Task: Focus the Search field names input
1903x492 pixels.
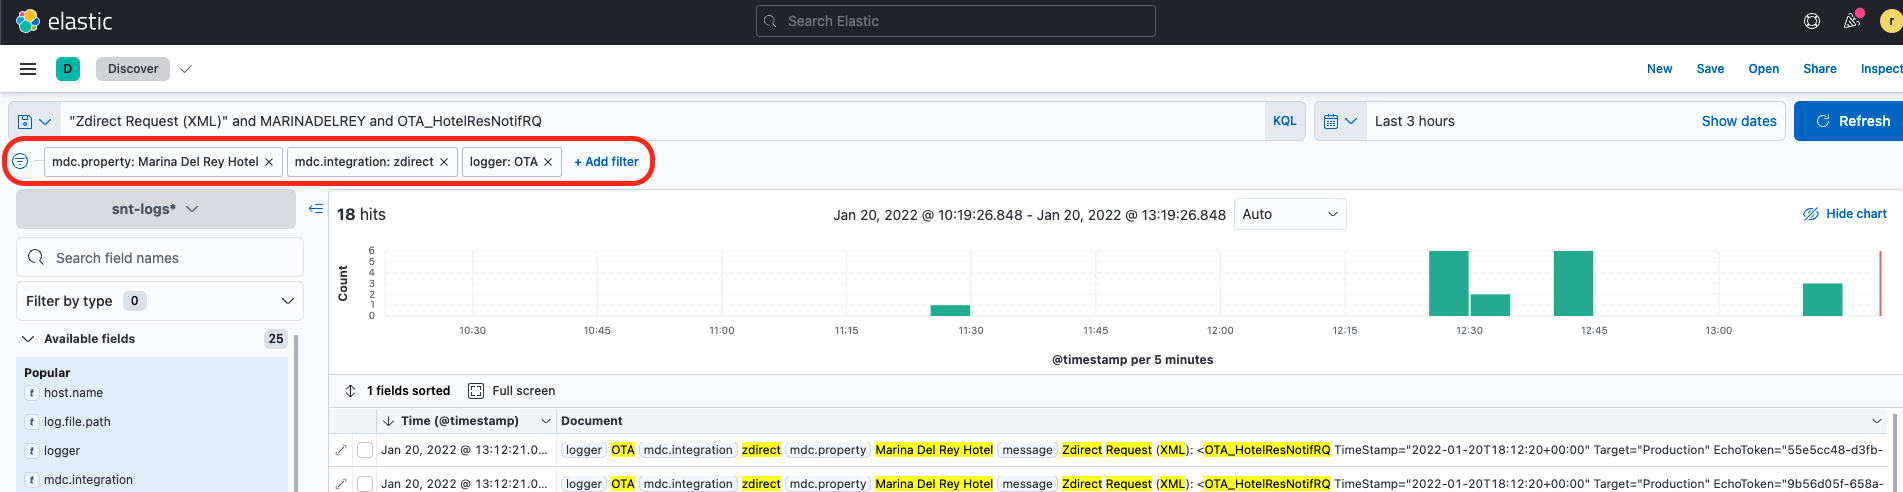Action: click(160, 257)
